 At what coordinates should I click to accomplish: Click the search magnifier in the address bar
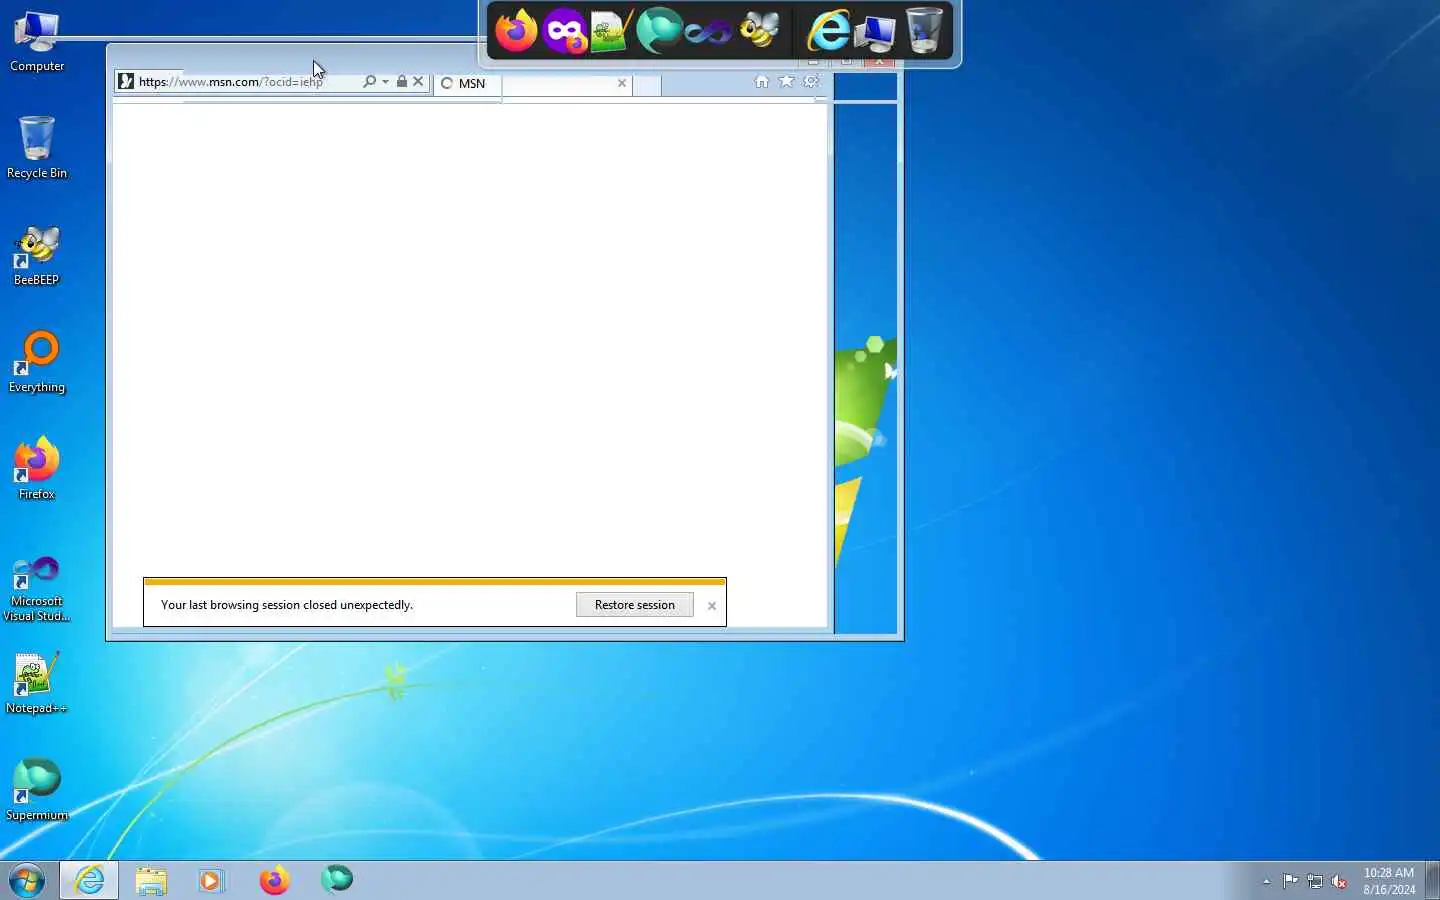point(370,82)
